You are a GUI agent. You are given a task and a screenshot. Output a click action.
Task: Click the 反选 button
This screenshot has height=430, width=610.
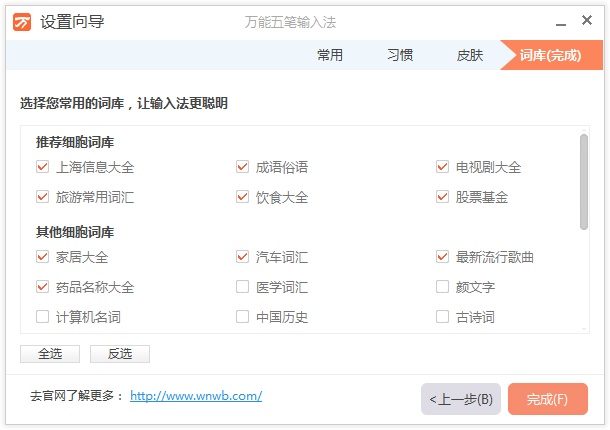click(120, 354)
